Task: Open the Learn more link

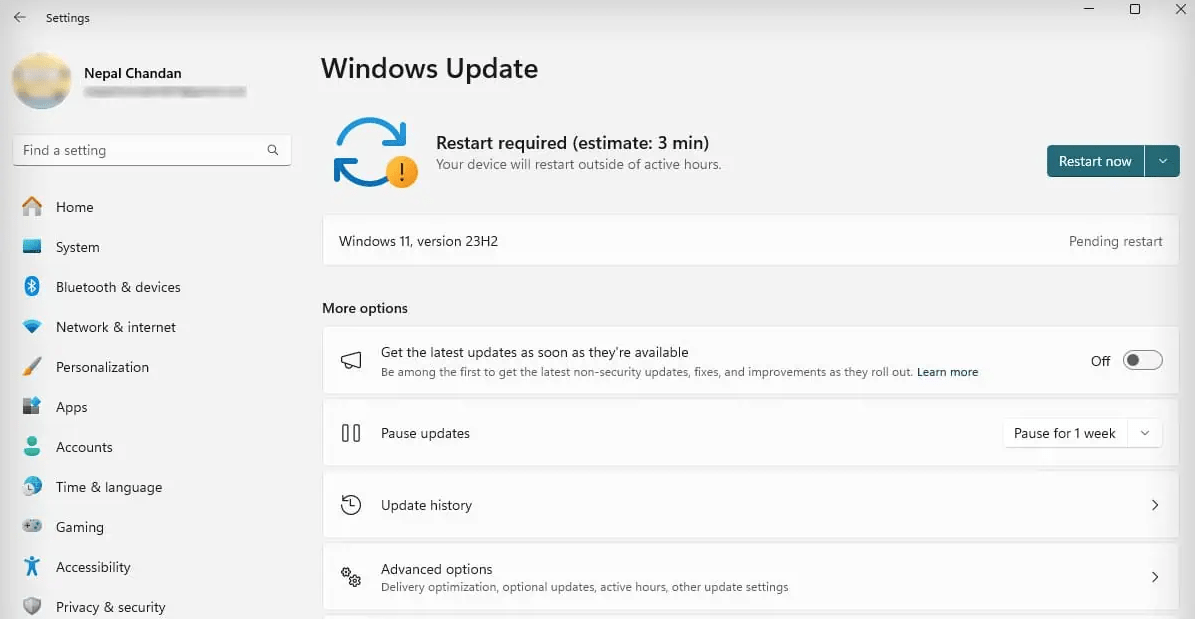Action: pyautogui.click(x=947, y=371)
